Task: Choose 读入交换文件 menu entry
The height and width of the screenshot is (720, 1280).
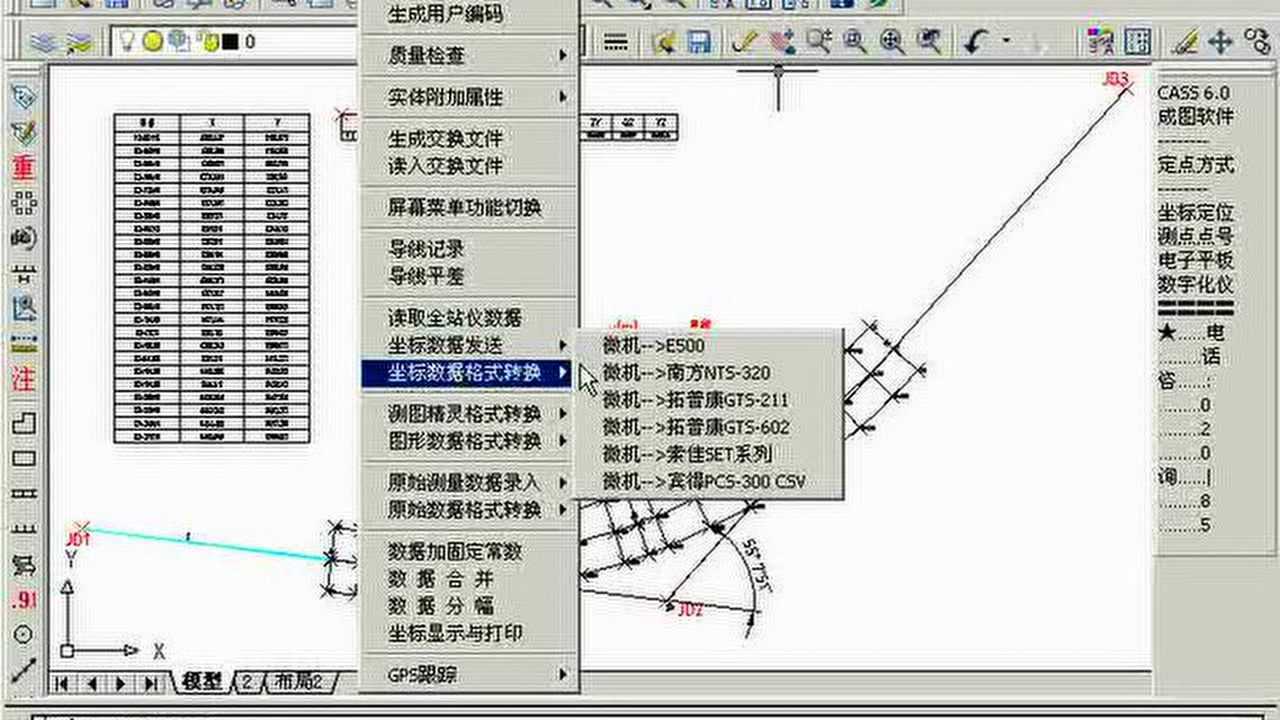Action: tap(469, 166)
